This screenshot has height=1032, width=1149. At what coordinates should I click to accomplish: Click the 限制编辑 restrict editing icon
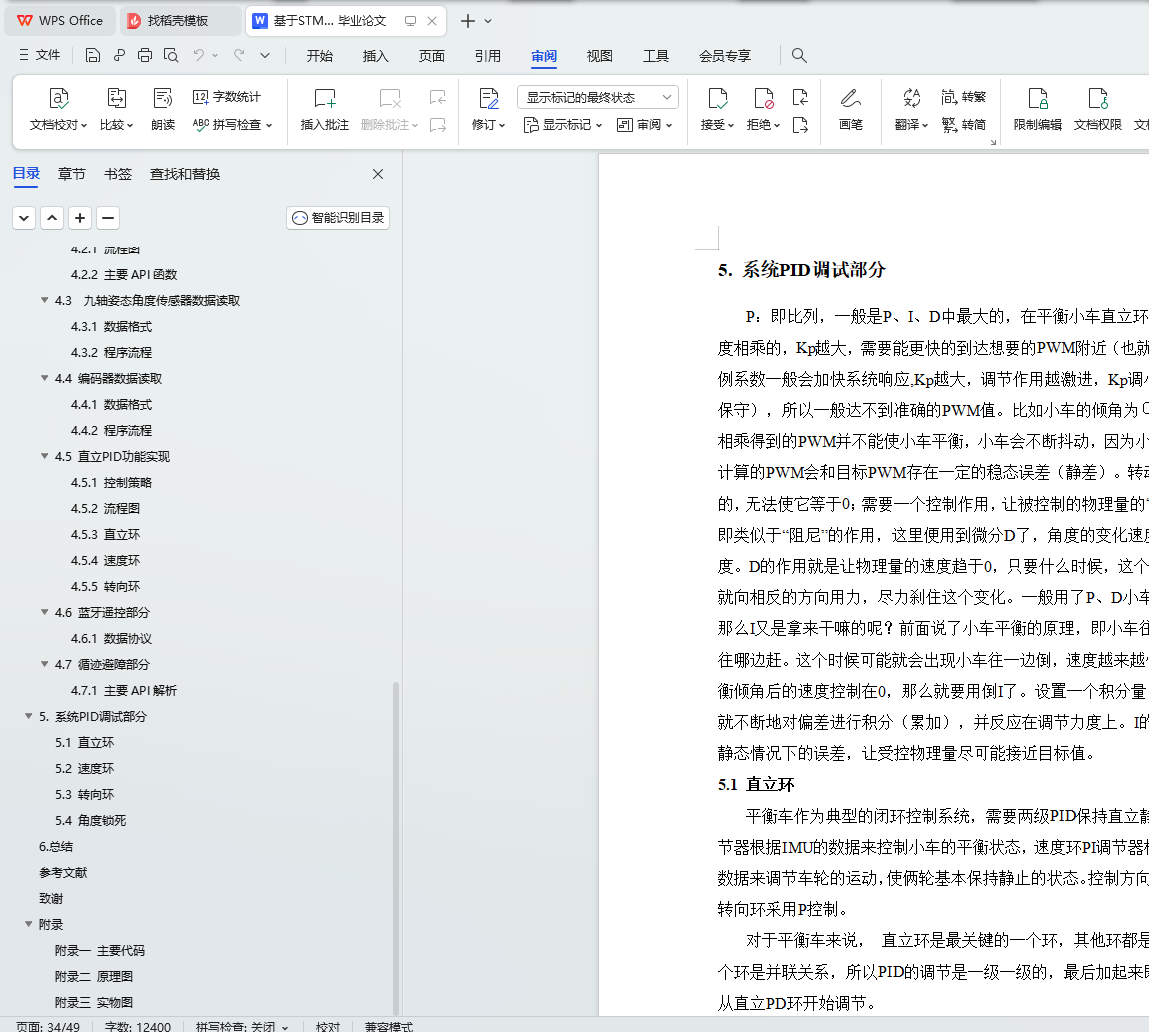1038,98
